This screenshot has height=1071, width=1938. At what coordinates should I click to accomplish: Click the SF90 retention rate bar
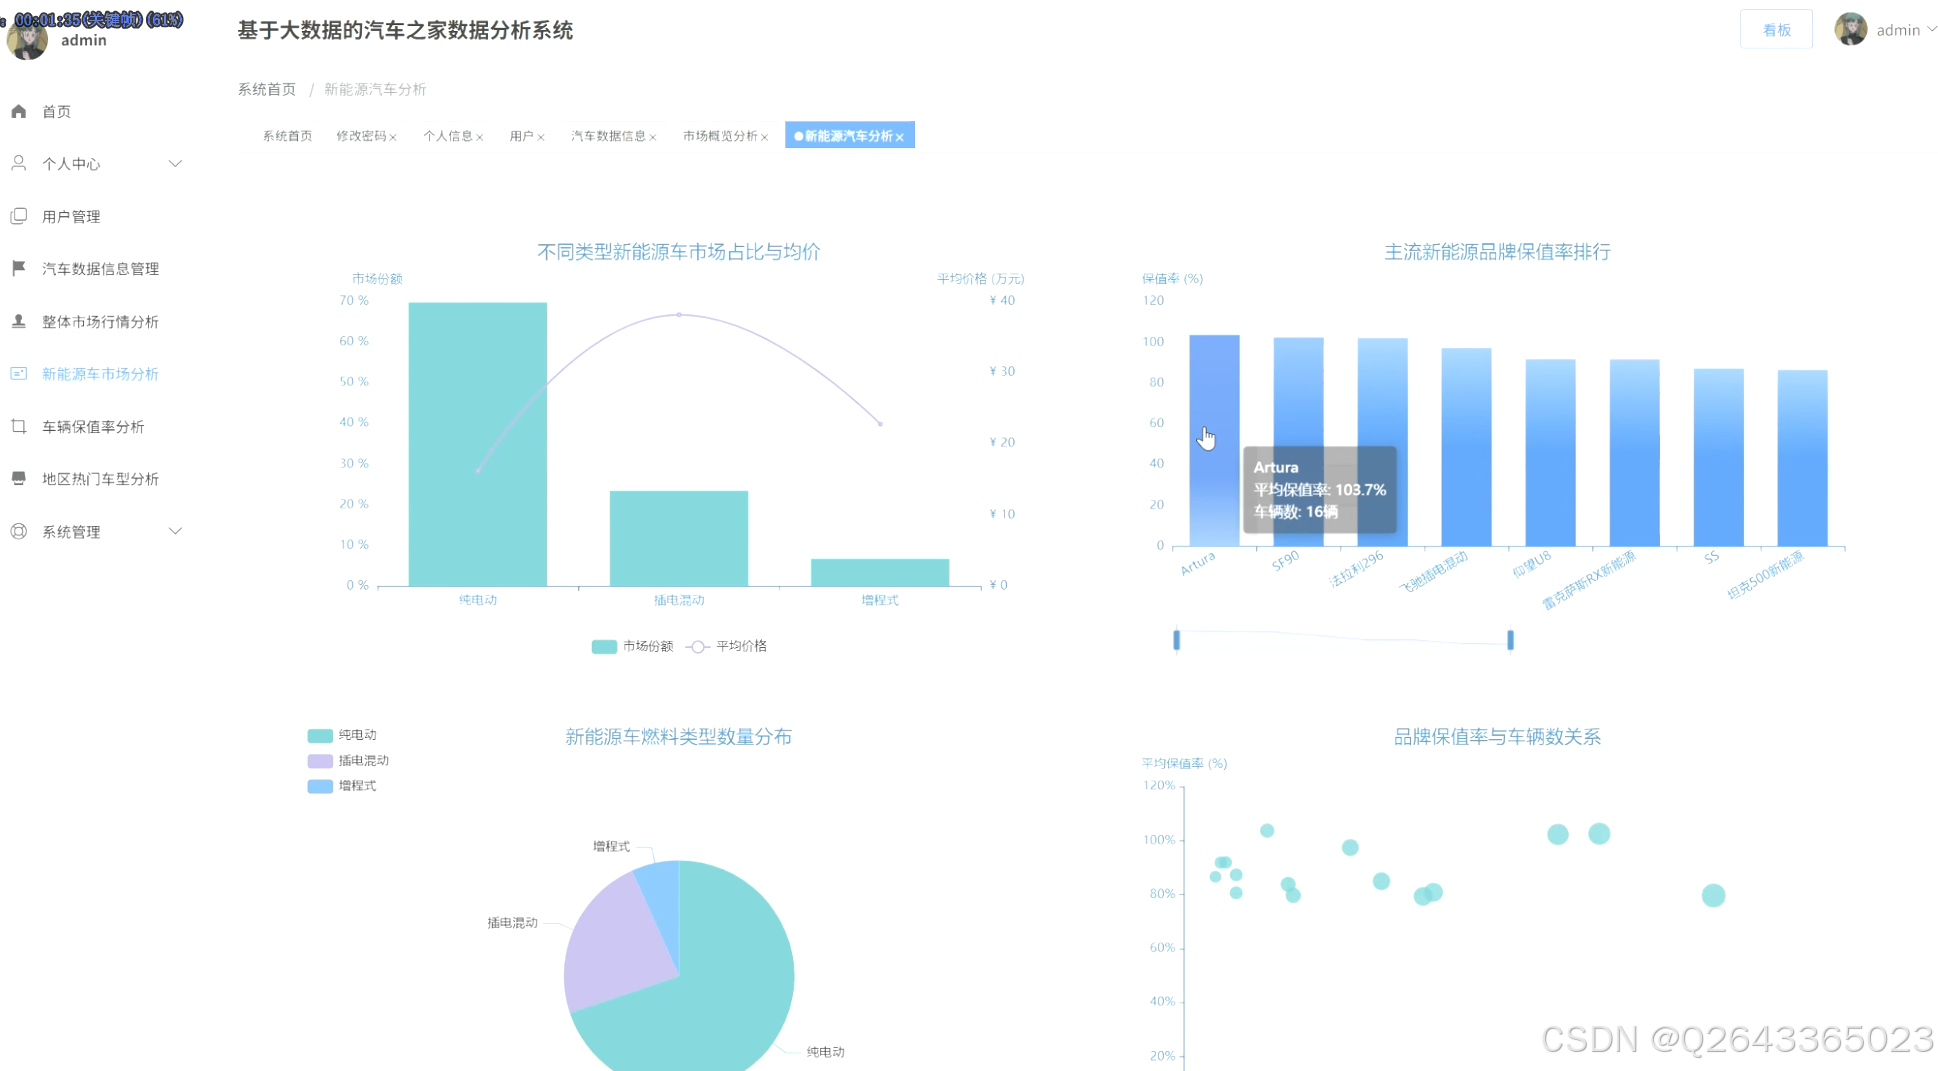click(1298, 442)
